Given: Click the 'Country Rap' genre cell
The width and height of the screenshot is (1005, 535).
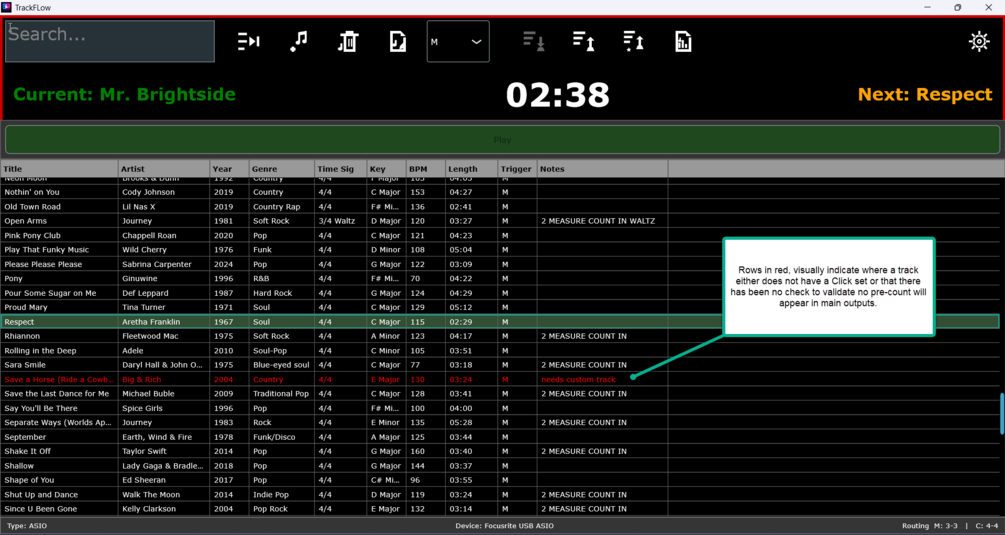Looking at the screenshot, I should tap(276, 206).
